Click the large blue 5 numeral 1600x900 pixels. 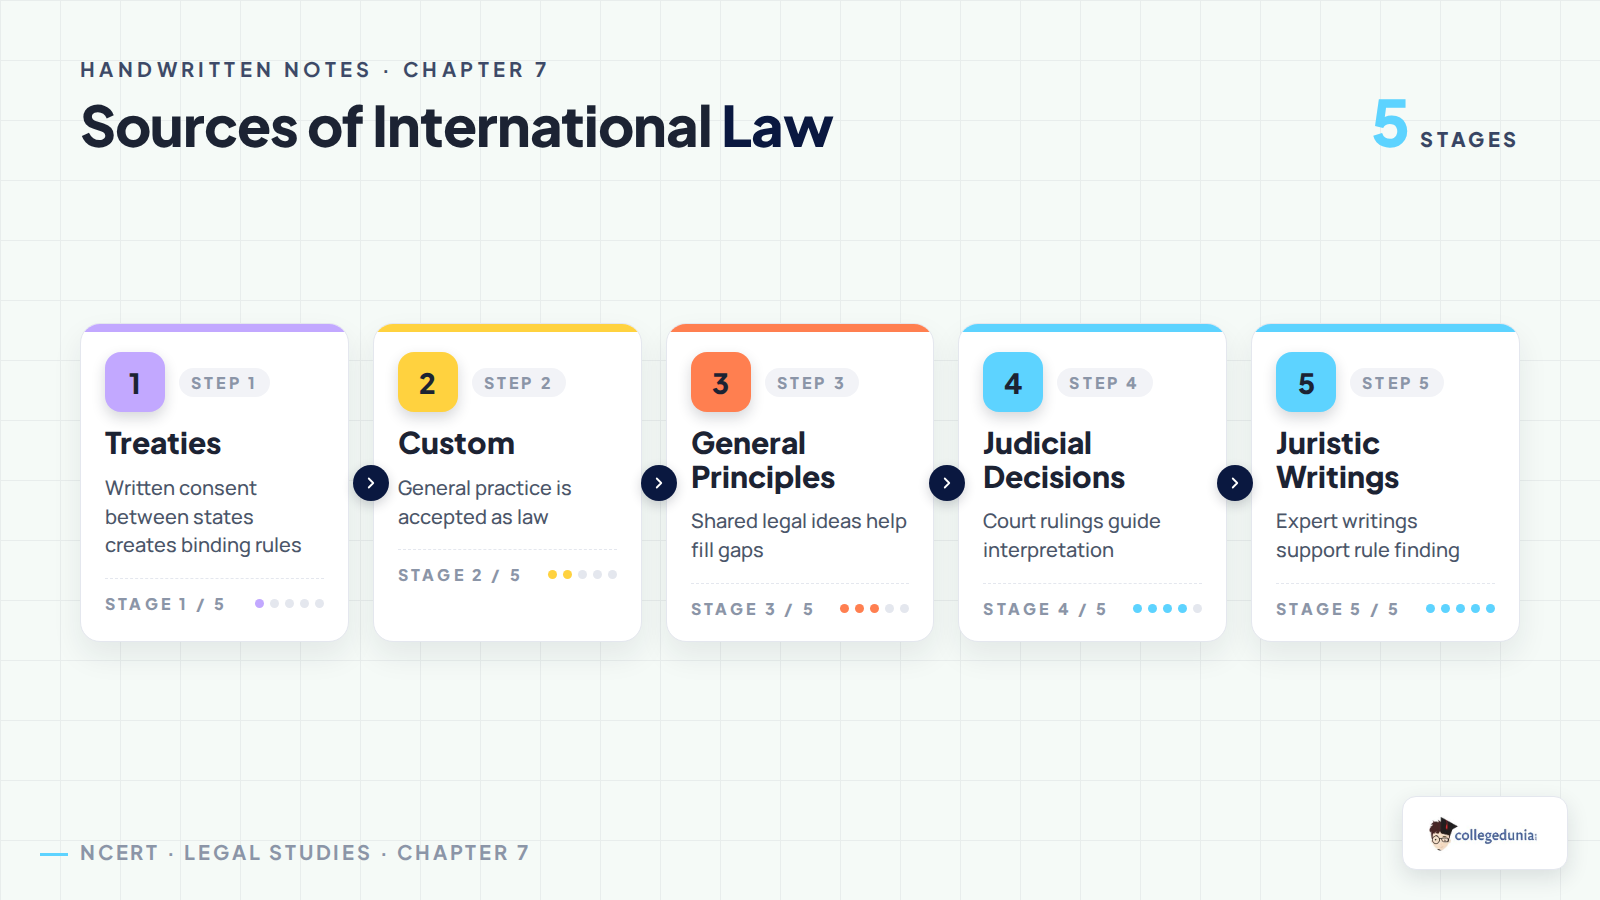(x=1390, y=123)
